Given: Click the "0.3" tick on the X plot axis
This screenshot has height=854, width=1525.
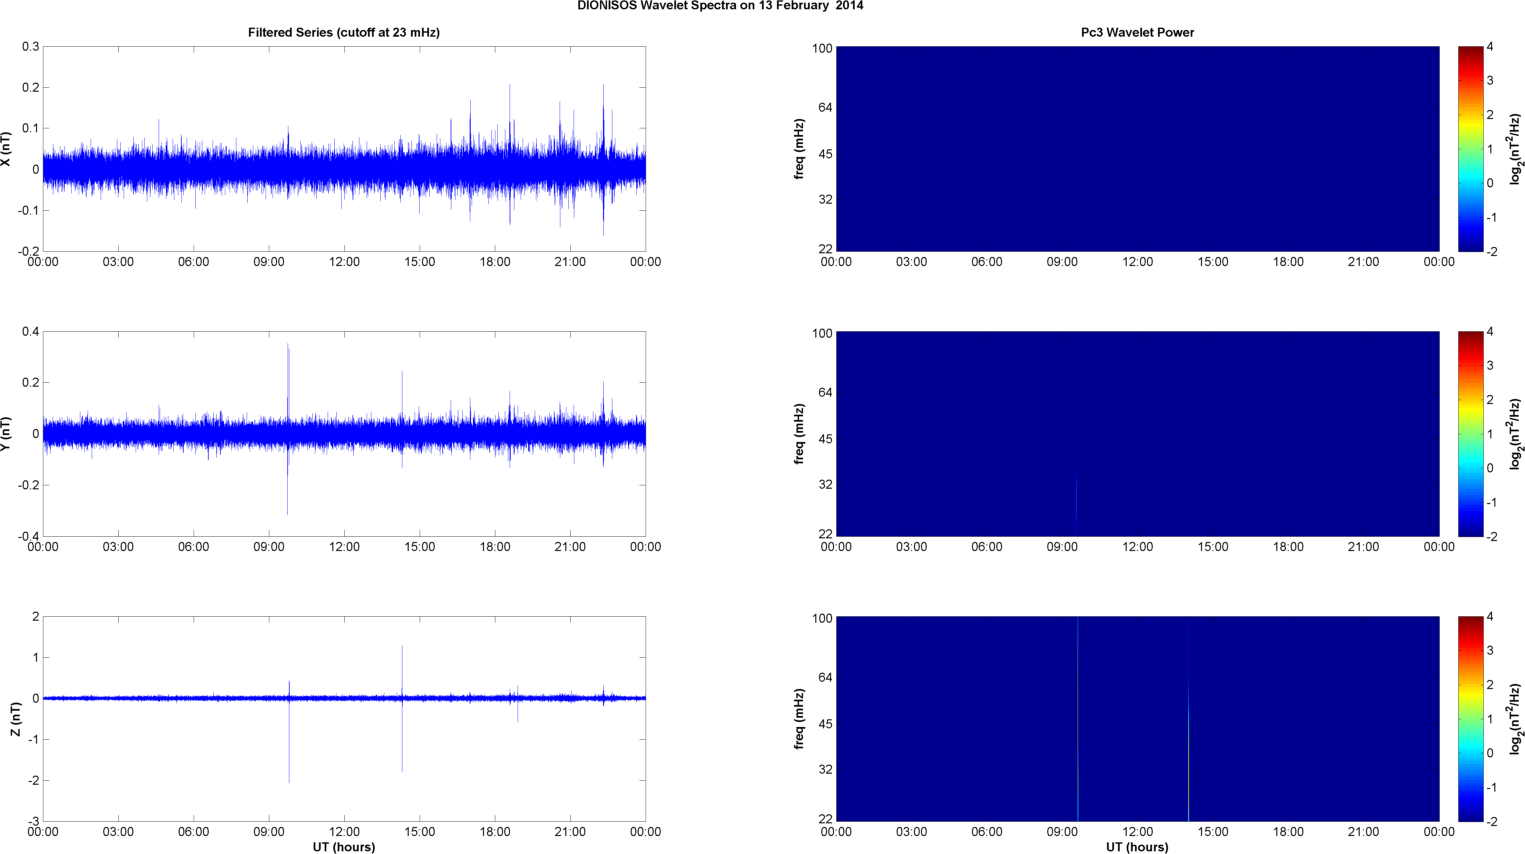Looking at the screenshot, I should click(x=30, y=46).
